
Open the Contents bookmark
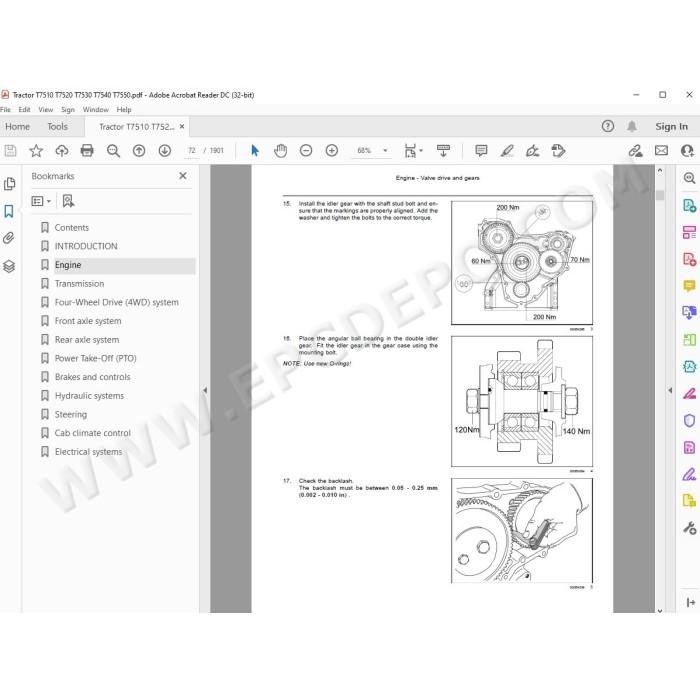(71, 228)
